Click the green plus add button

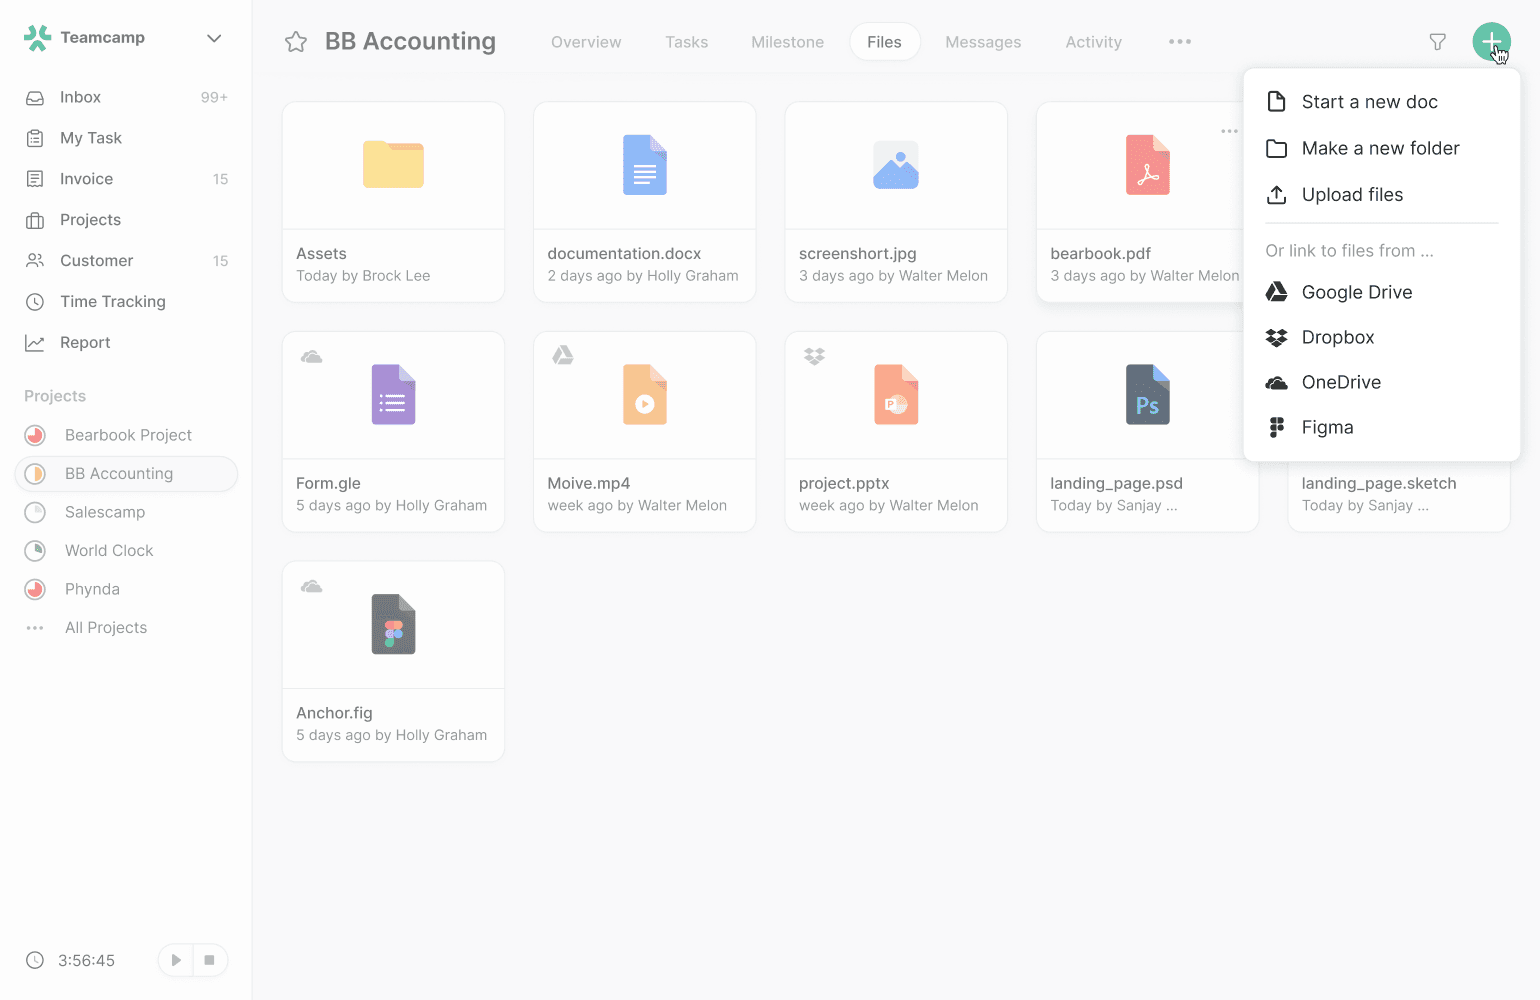click(x=1490, y=41)
